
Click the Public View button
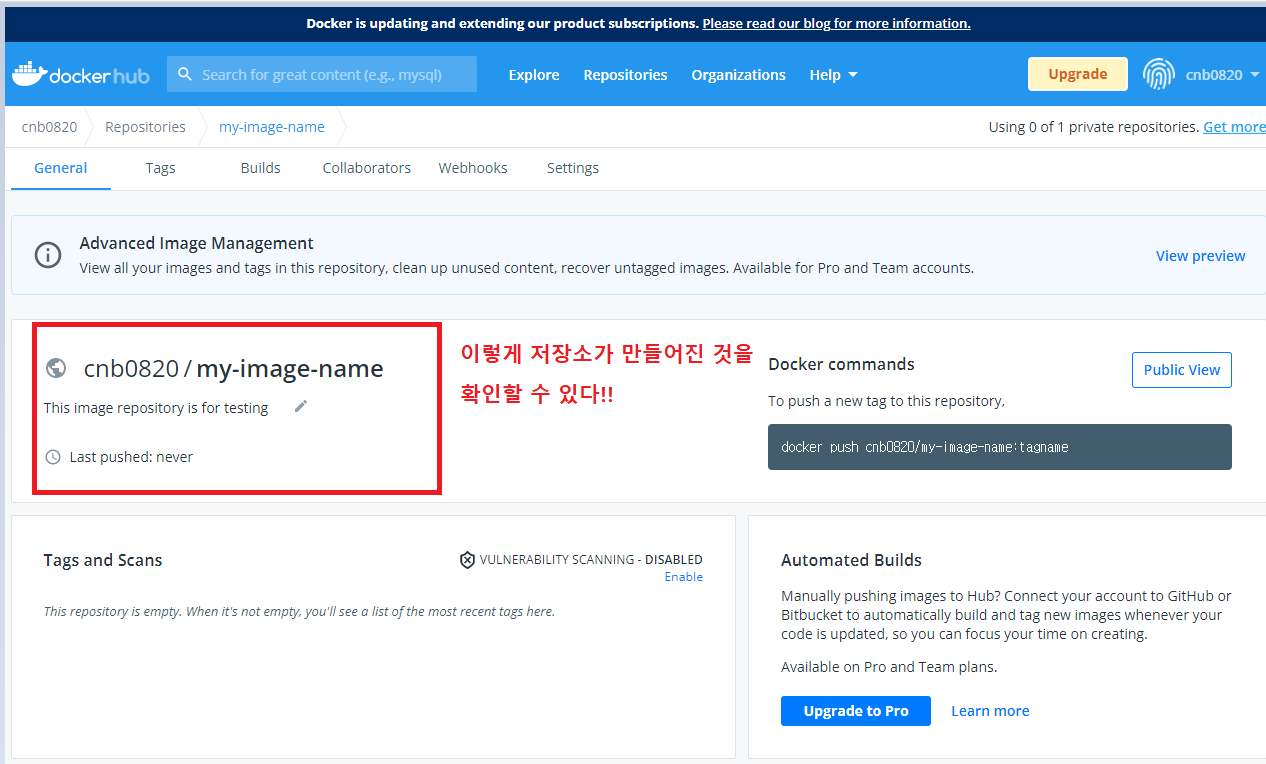1182,370
